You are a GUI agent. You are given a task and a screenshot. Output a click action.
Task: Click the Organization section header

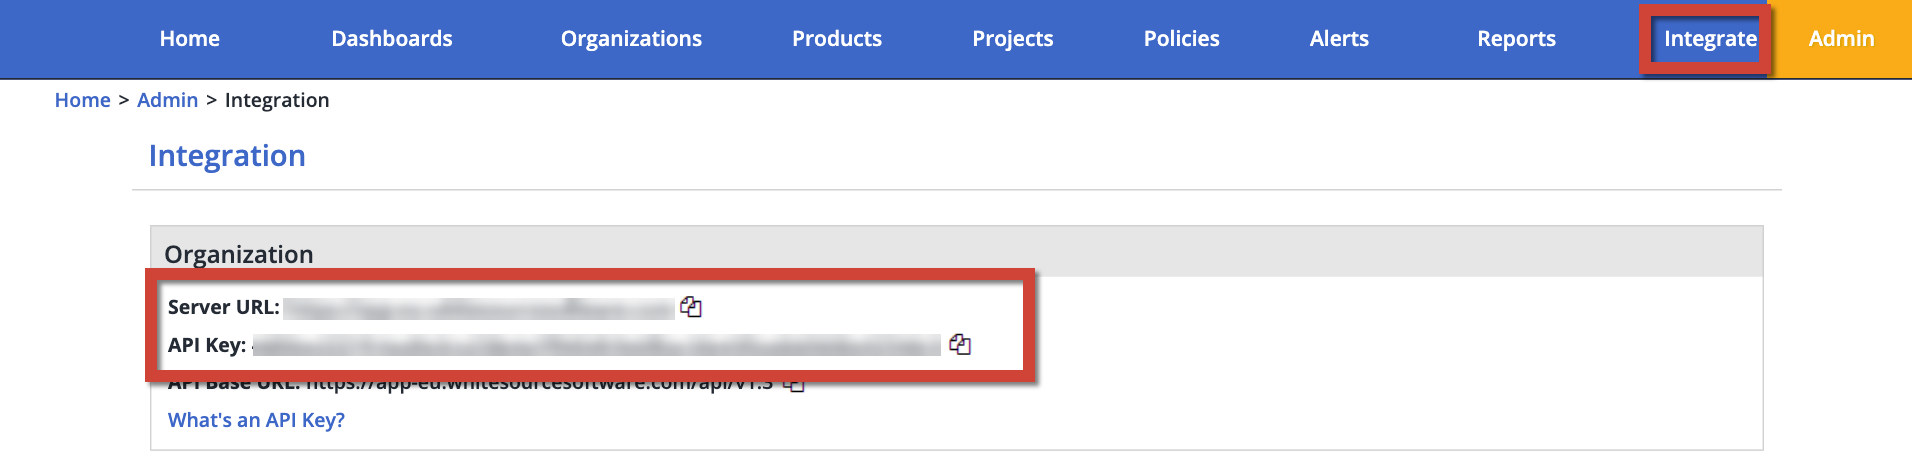click(239, 254)
